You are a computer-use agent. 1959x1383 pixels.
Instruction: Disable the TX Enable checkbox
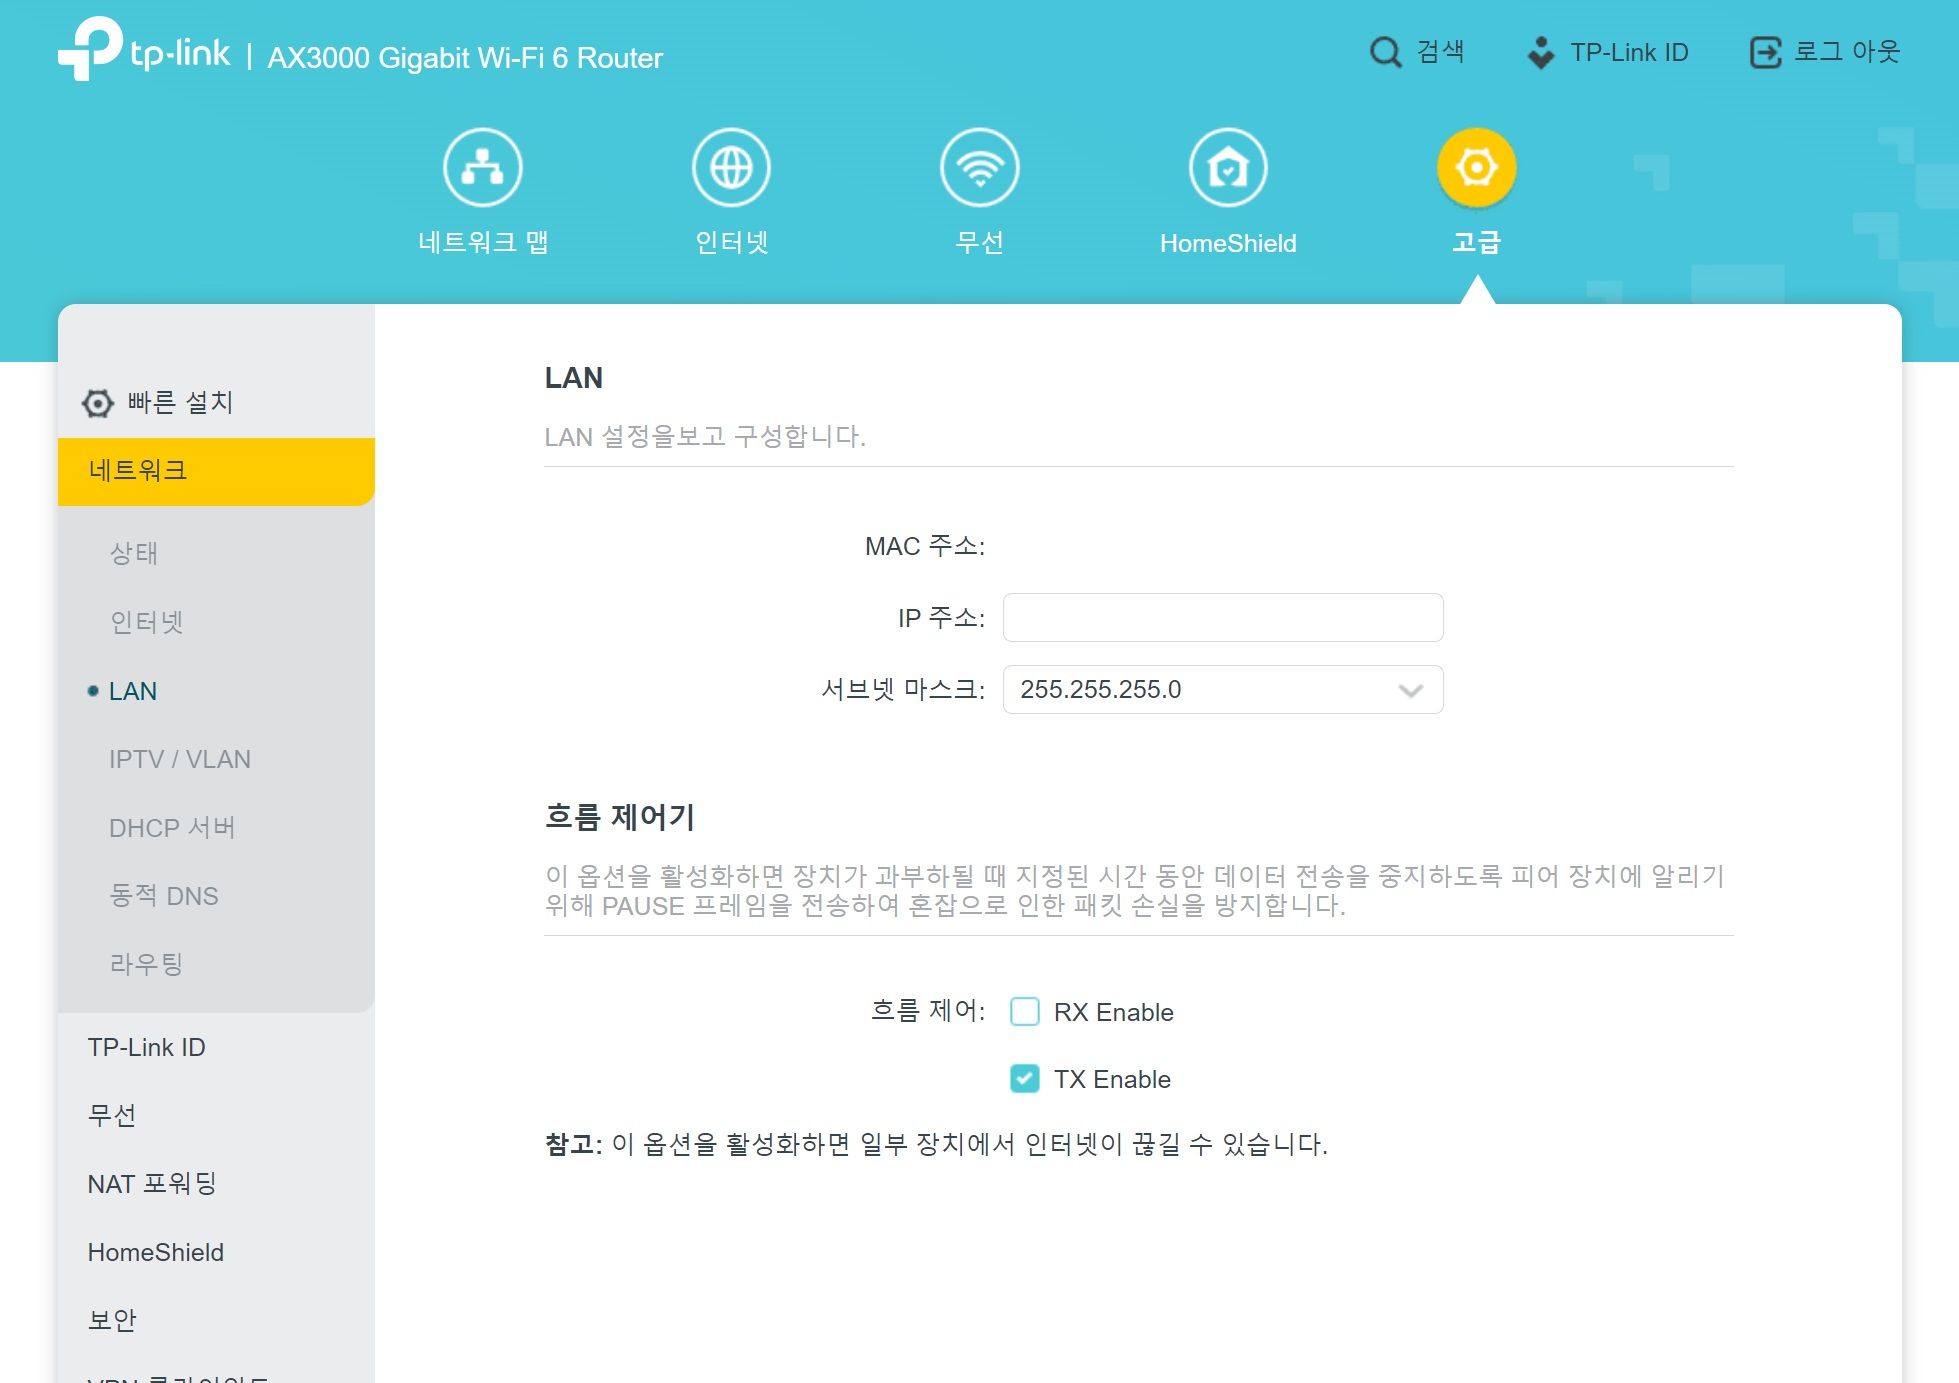pos(1025,1079)
